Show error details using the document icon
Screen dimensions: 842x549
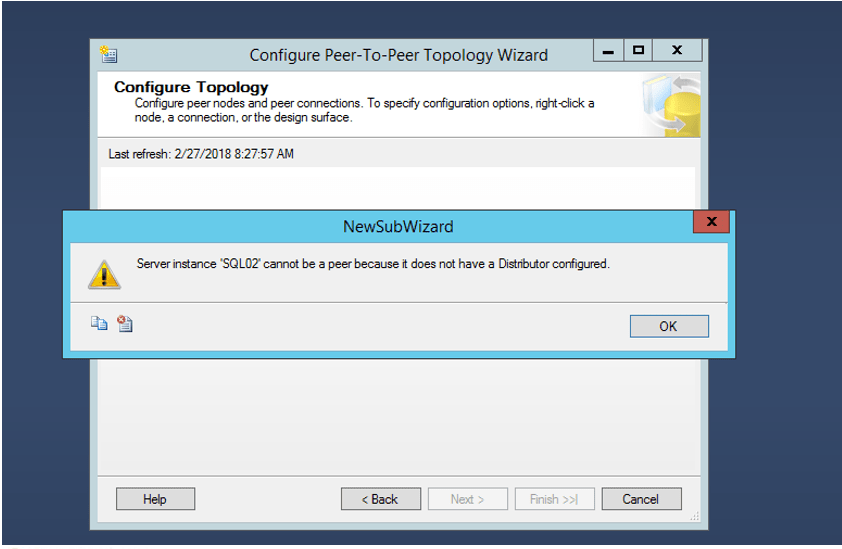[x=125, y=323]
